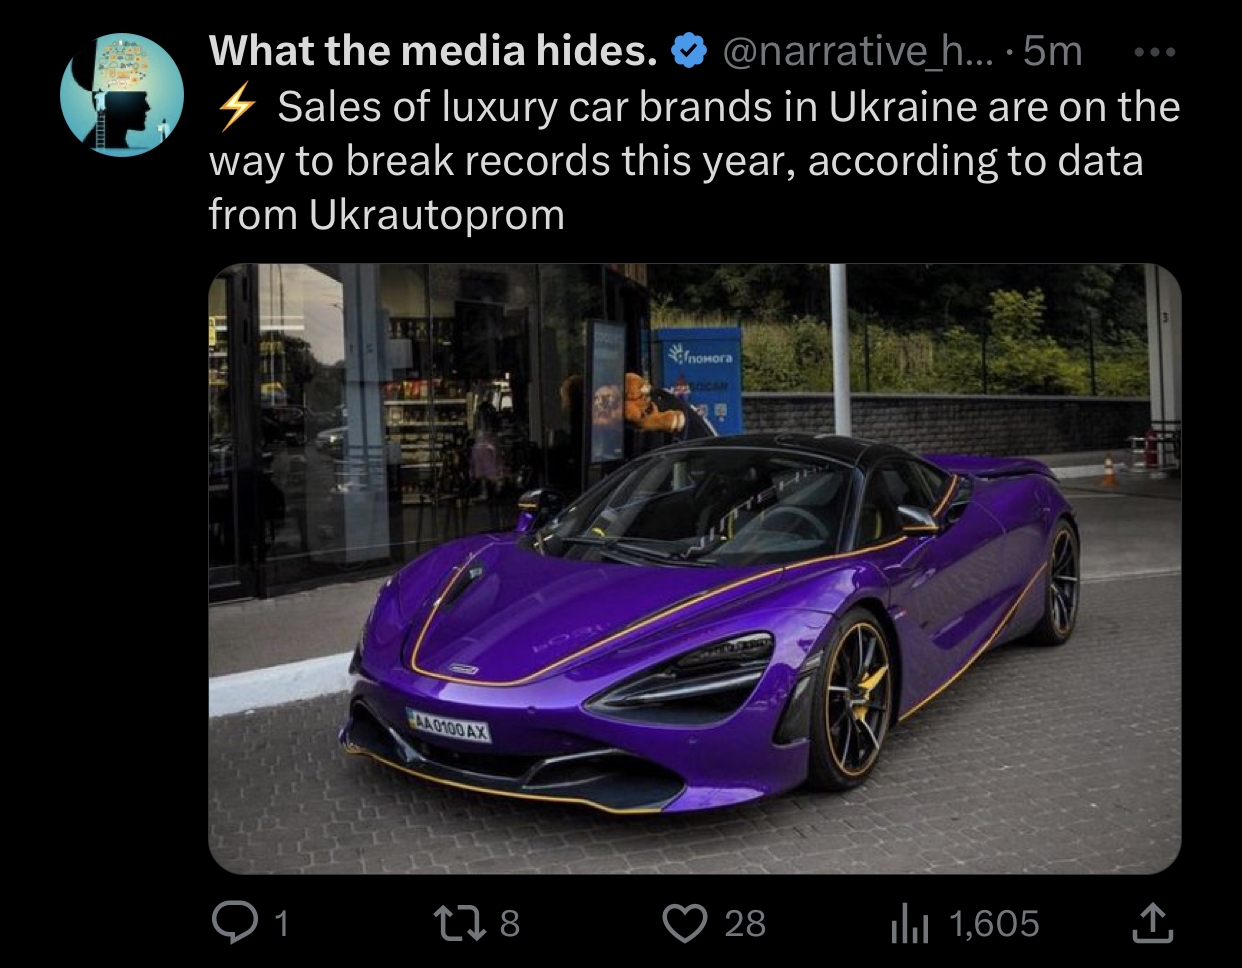Open replies via the speech bubble icon
The width and height of the screenshot is (1242, 968).
(x=235, y=923)
